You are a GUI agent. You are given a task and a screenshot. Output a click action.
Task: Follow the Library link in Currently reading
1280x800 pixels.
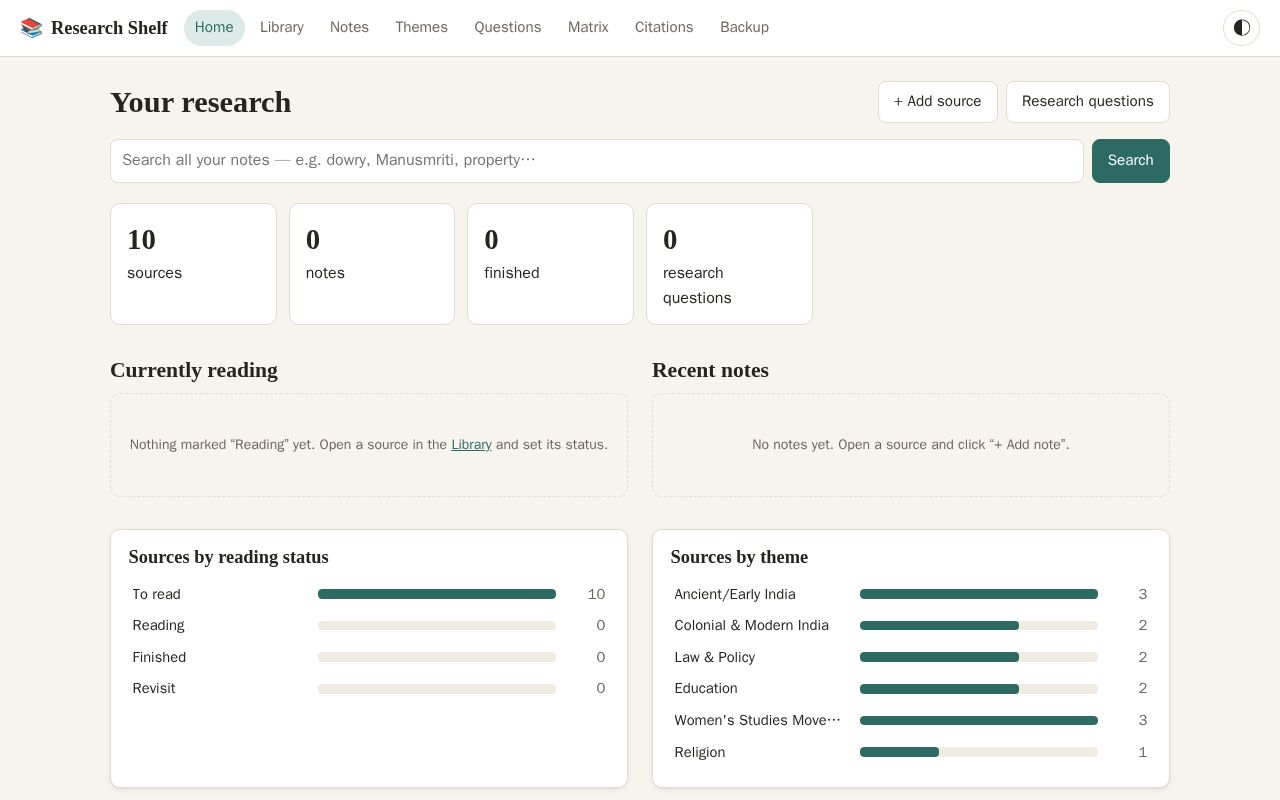click(471, 445)
